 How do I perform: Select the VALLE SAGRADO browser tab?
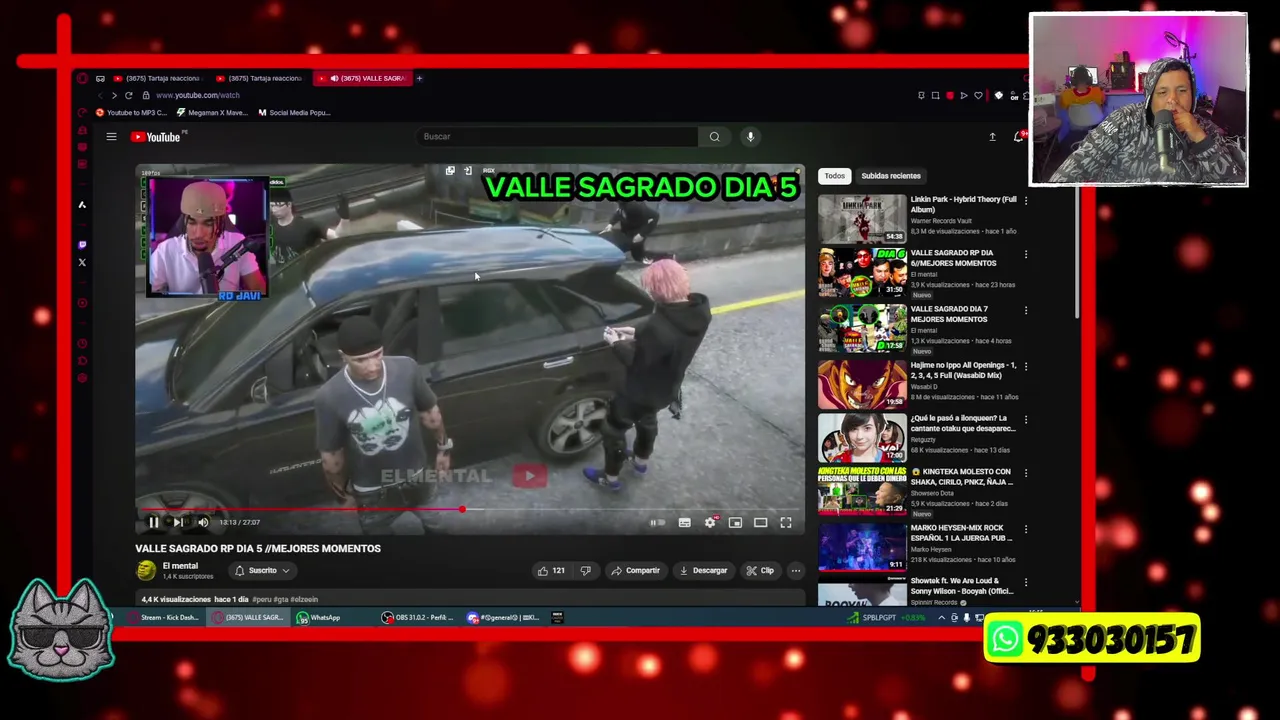pos(363,78)
